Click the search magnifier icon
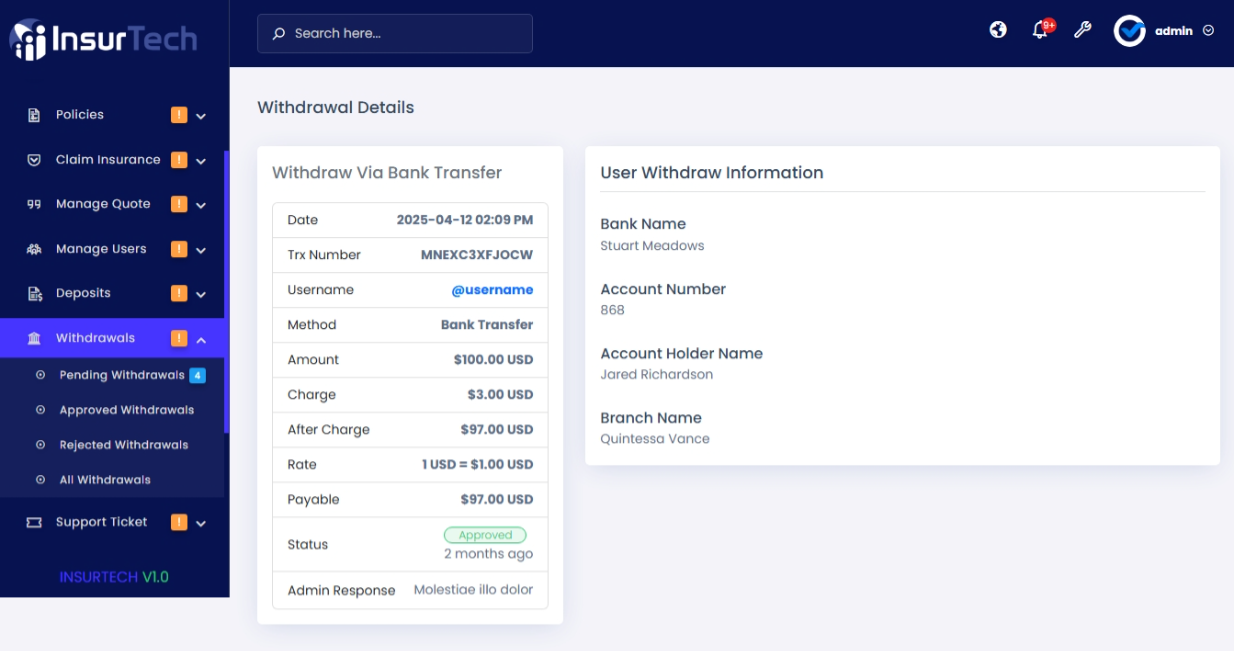 pos(279,33)
